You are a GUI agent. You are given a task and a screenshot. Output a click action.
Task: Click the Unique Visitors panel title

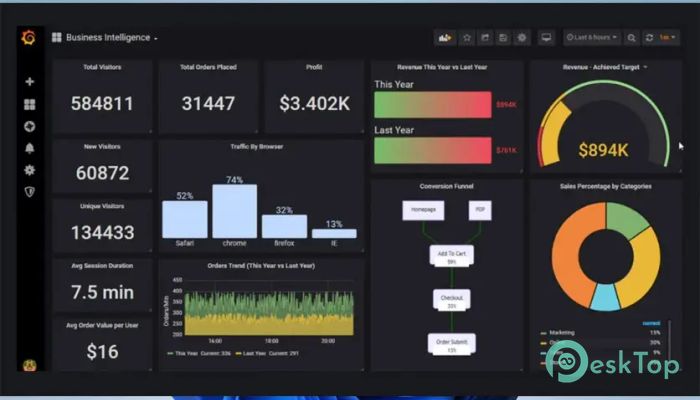click(x=102, y=206)
